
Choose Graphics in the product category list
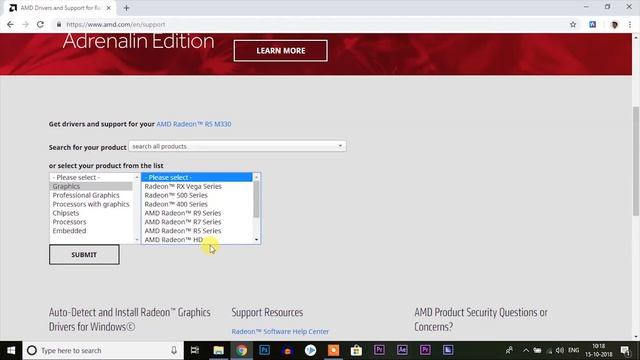[x=91, y=186]
